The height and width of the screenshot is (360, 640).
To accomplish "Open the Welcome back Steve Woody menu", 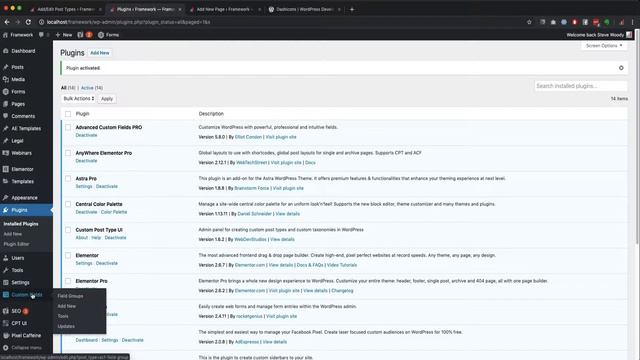I will [599, 35].
